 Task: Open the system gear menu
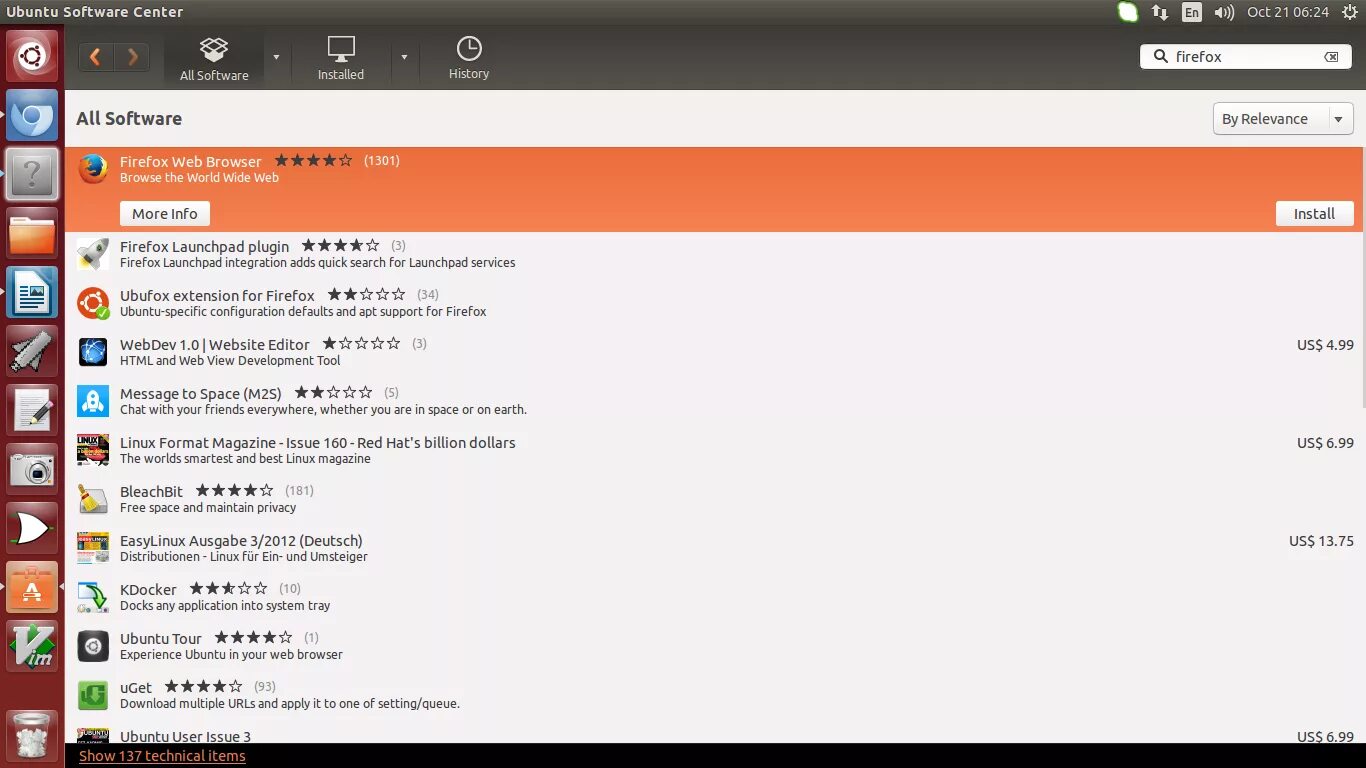point(1350,12)
